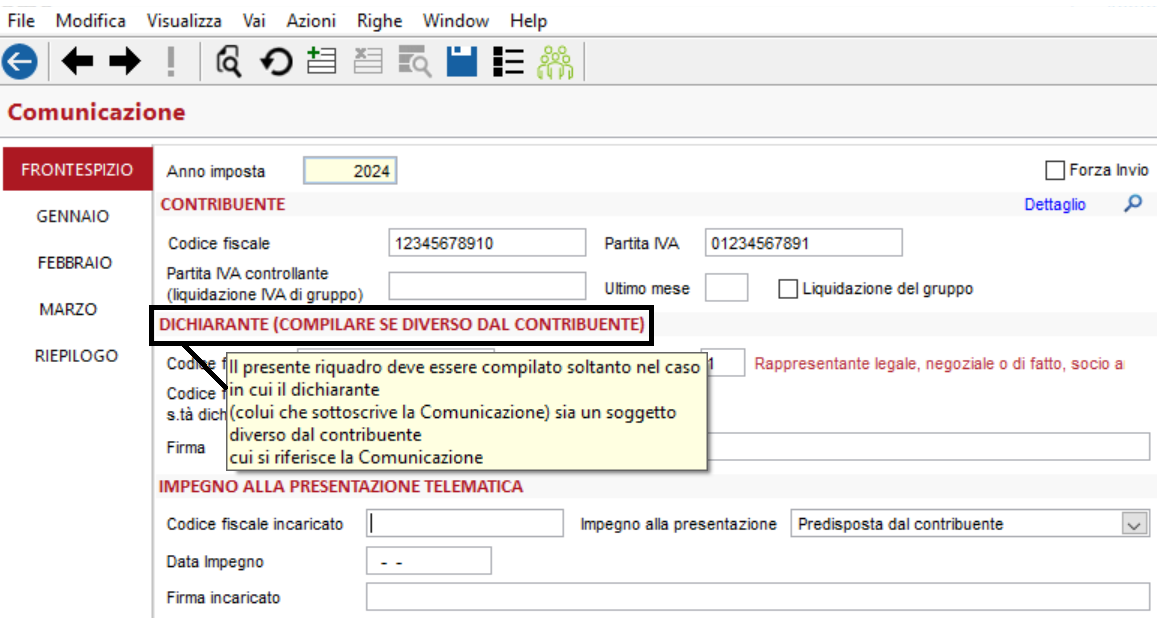Tick the Liquidazione del gruppo checkbox
Viewport: 1157px width, 618px height.
pyautogui.click(x=788, y=289)
